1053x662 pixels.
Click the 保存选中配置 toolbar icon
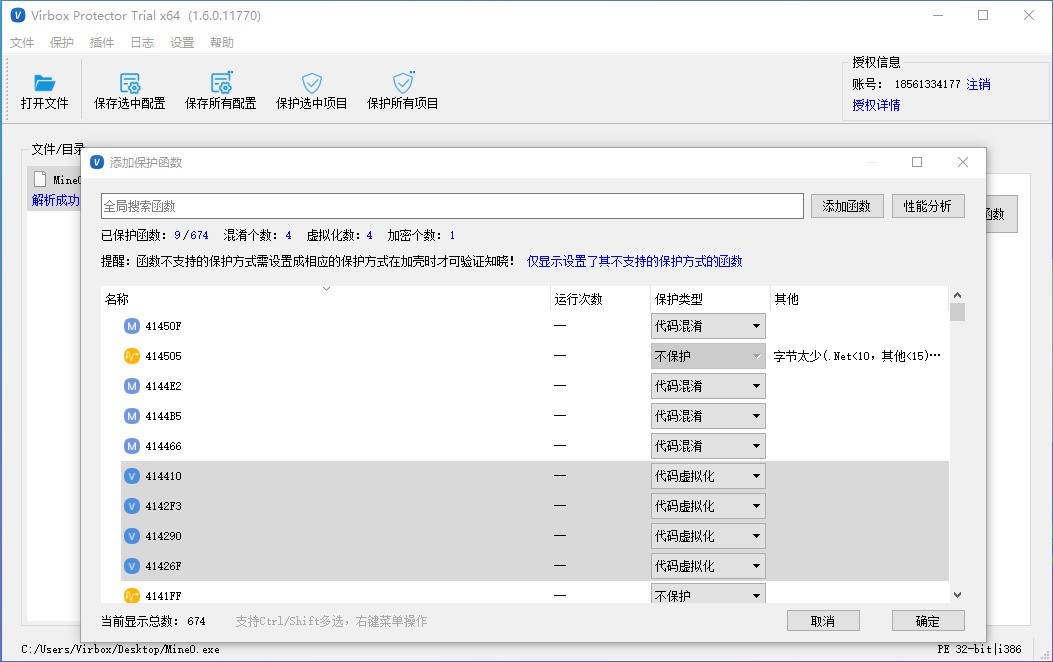(x=130, y=83)
